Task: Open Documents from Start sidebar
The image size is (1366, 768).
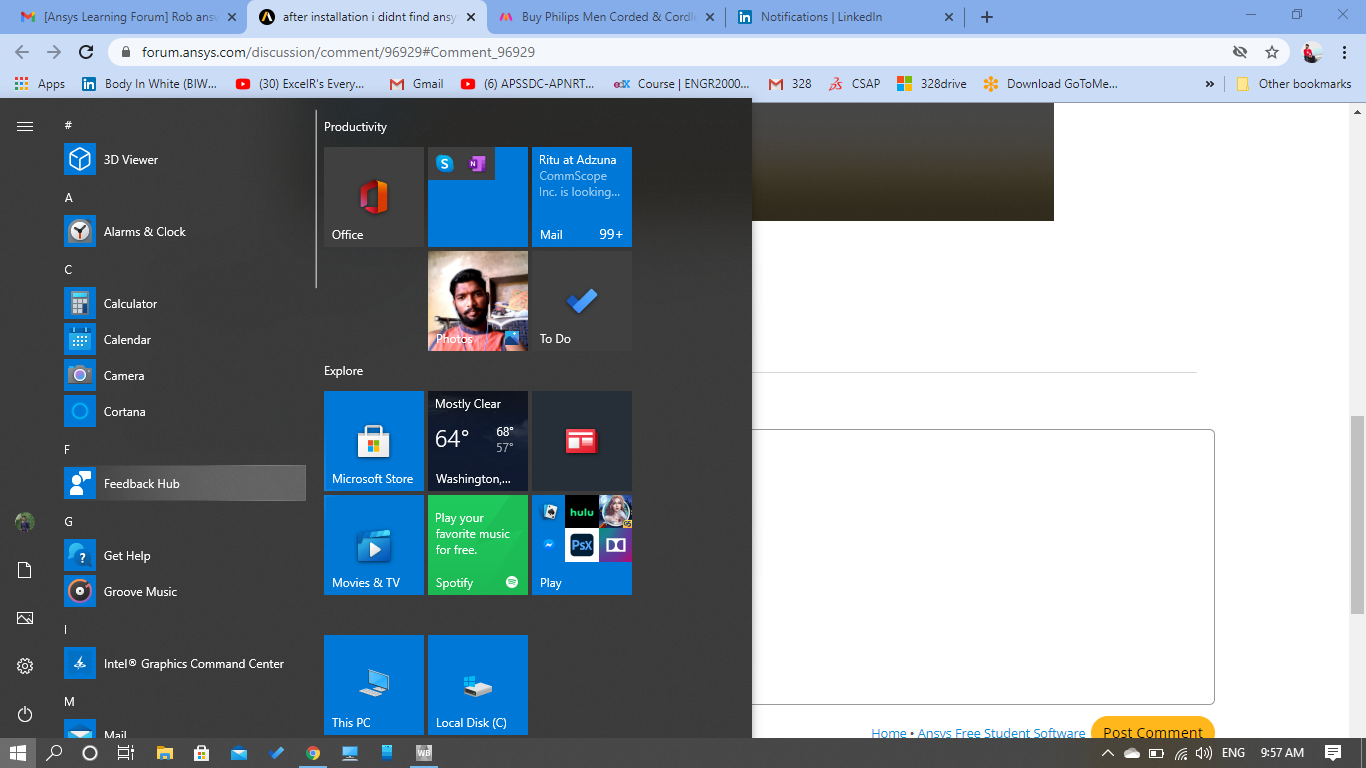Action: [x=25, y=570]
